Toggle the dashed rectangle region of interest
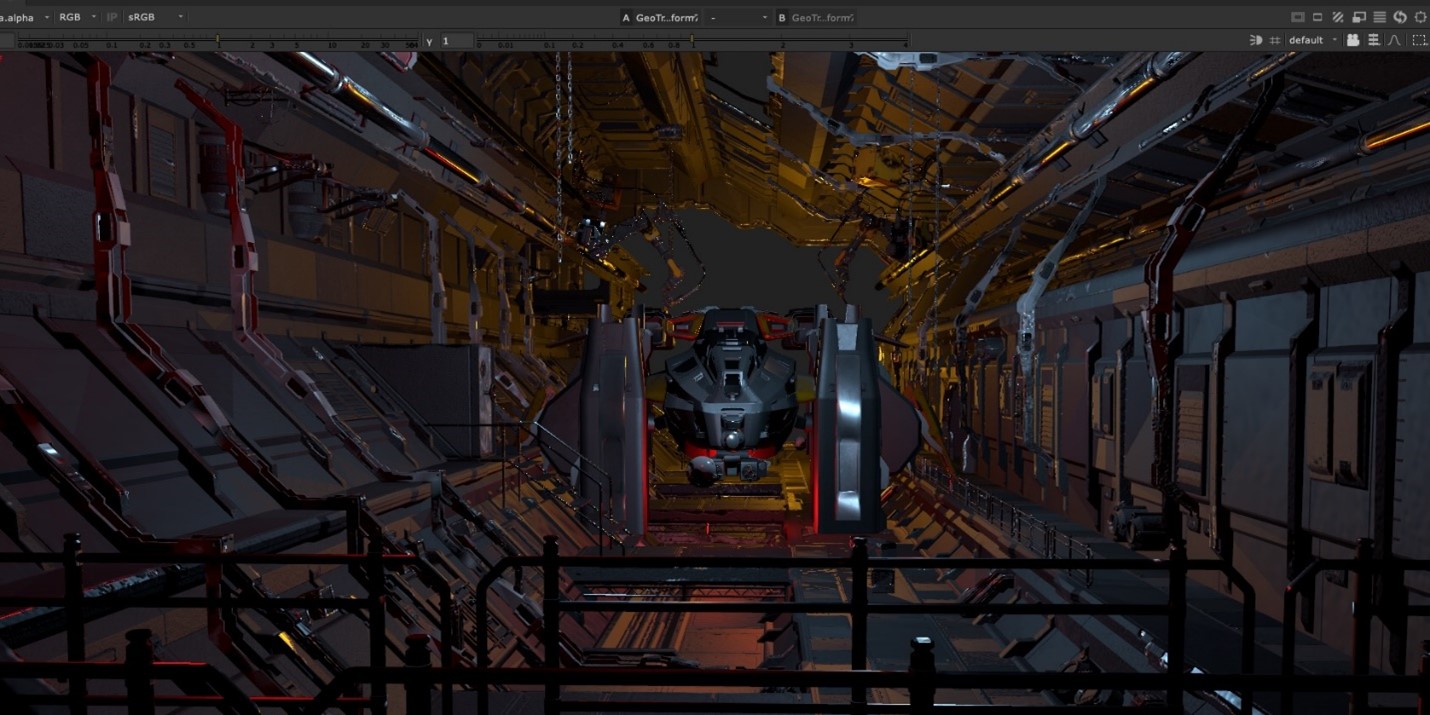This screenshot has height=715, width=1430. (1419, 40)
